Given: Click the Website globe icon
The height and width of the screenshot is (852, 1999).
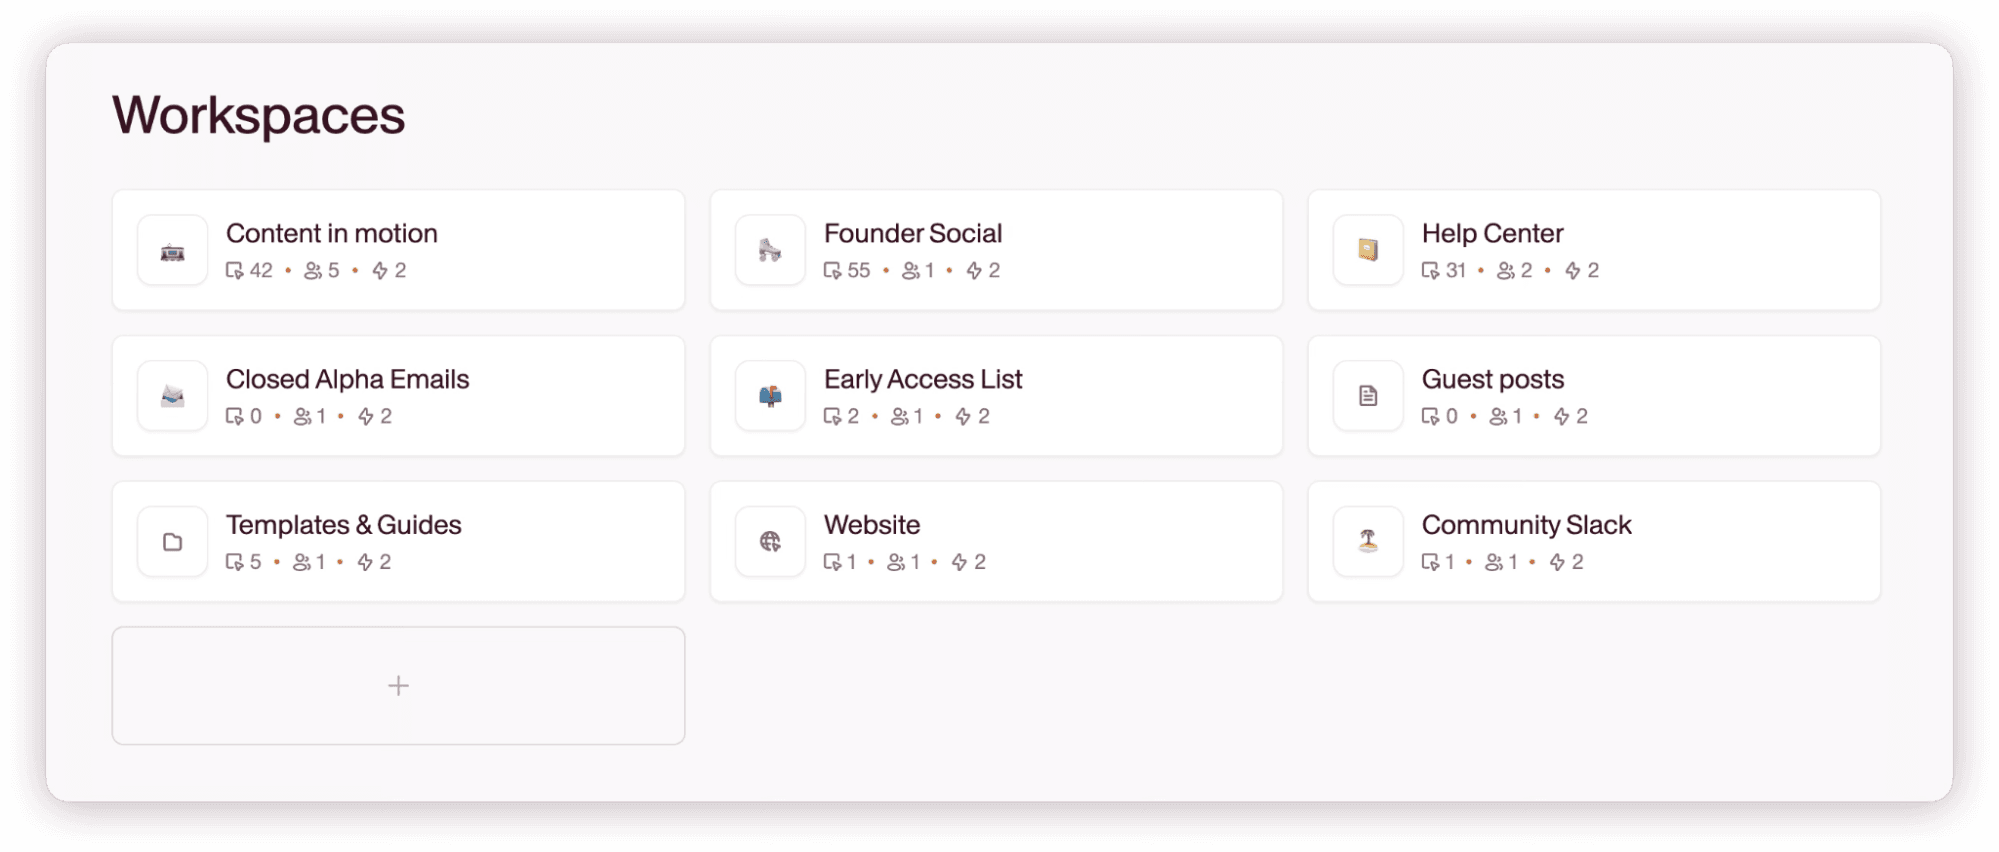Looking at the screenshot, I should 770,542.
